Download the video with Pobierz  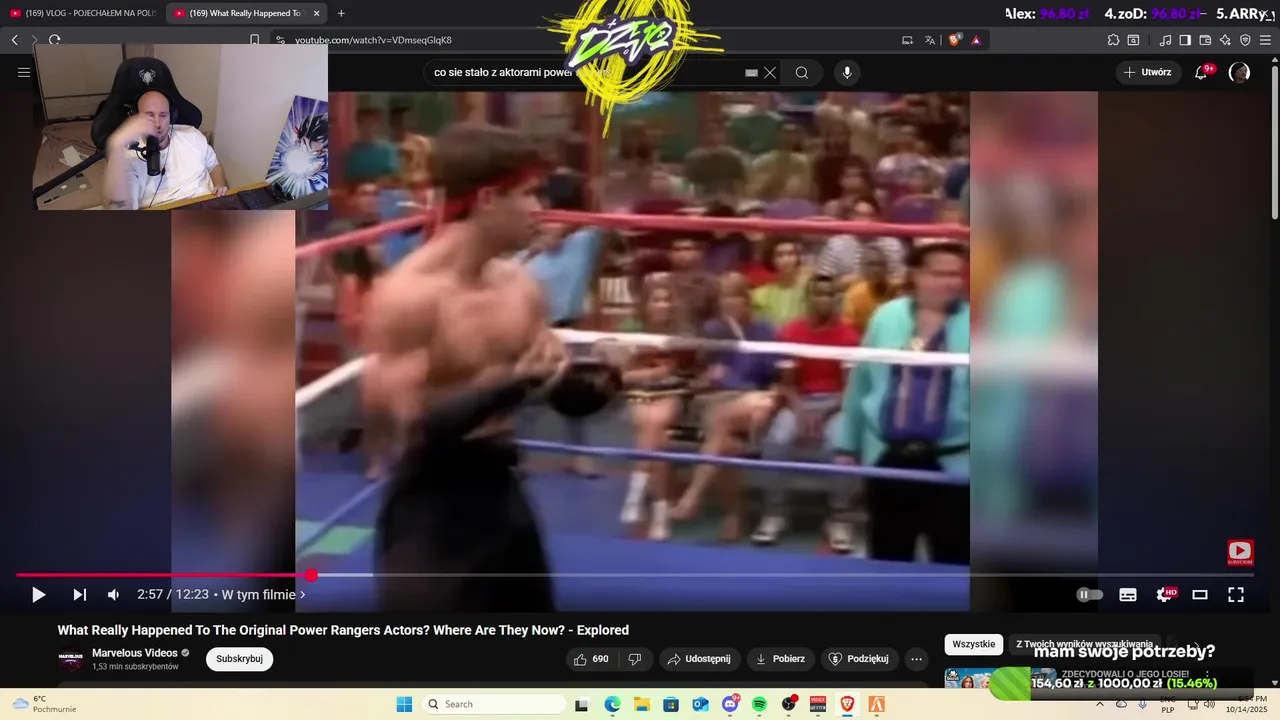(780, 659)
